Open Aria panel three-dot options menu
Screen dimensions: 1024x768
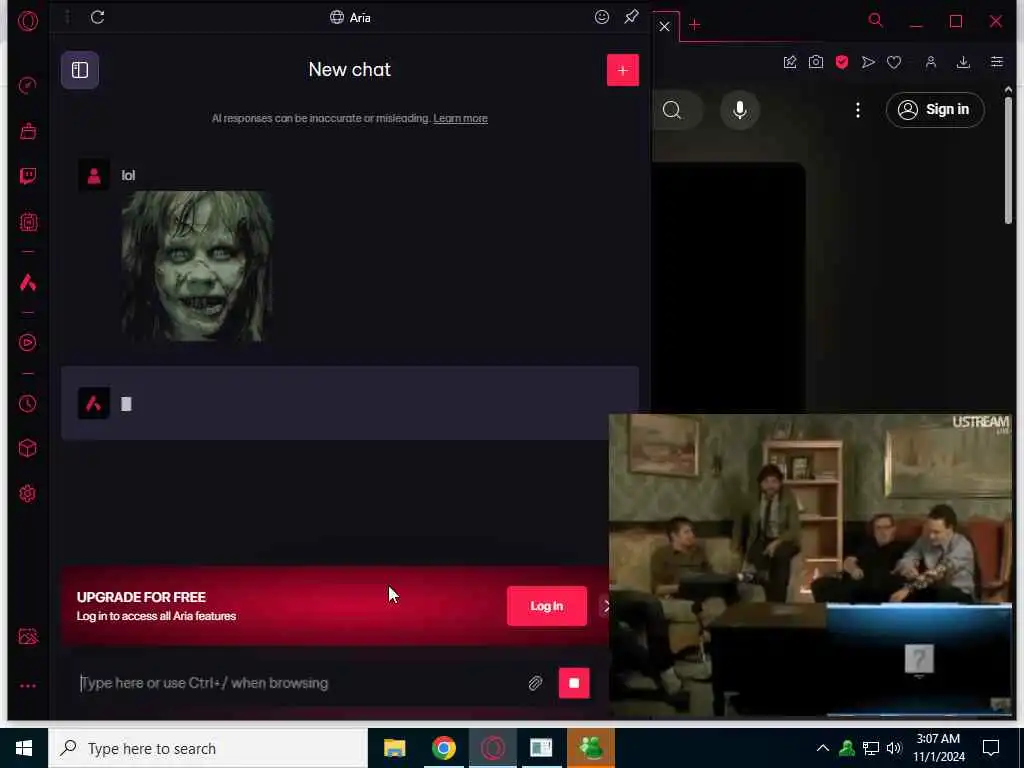[x=67, y=17]
